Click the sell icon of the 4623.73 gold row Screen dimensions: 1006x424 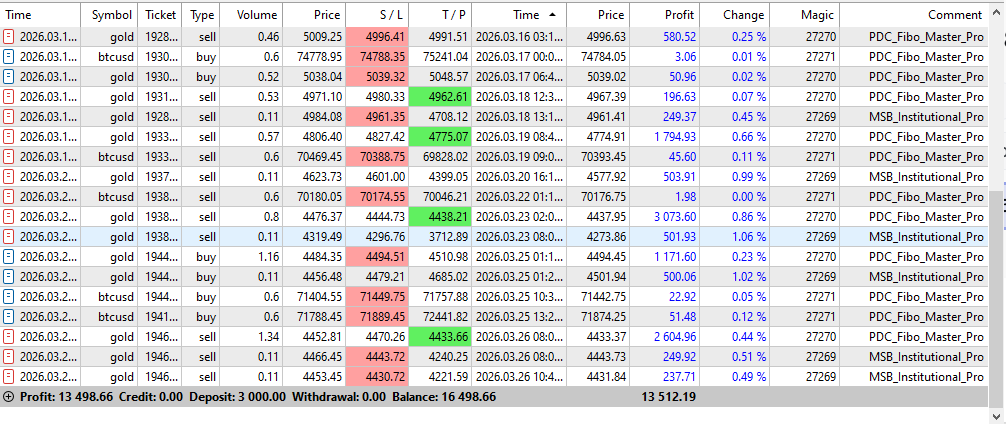pyautogui.click(x=9, y=177)
